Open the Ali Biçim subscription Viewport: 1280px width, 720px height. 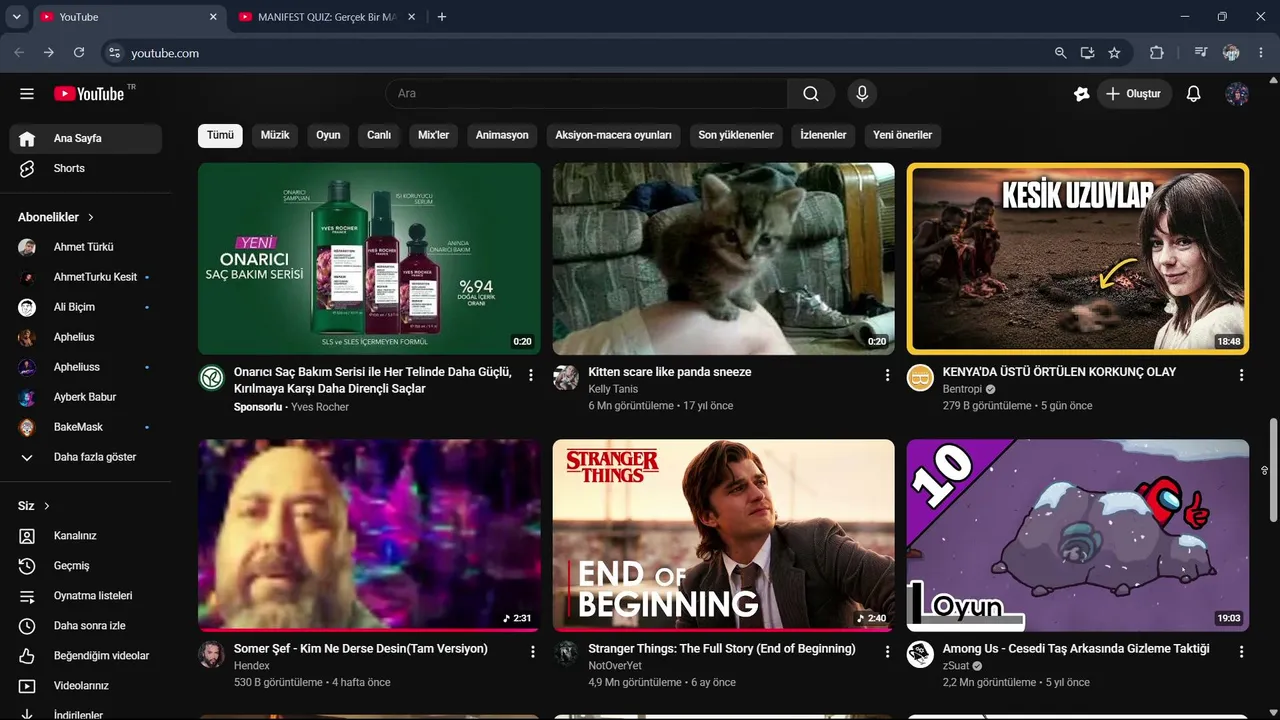(86, 307)
